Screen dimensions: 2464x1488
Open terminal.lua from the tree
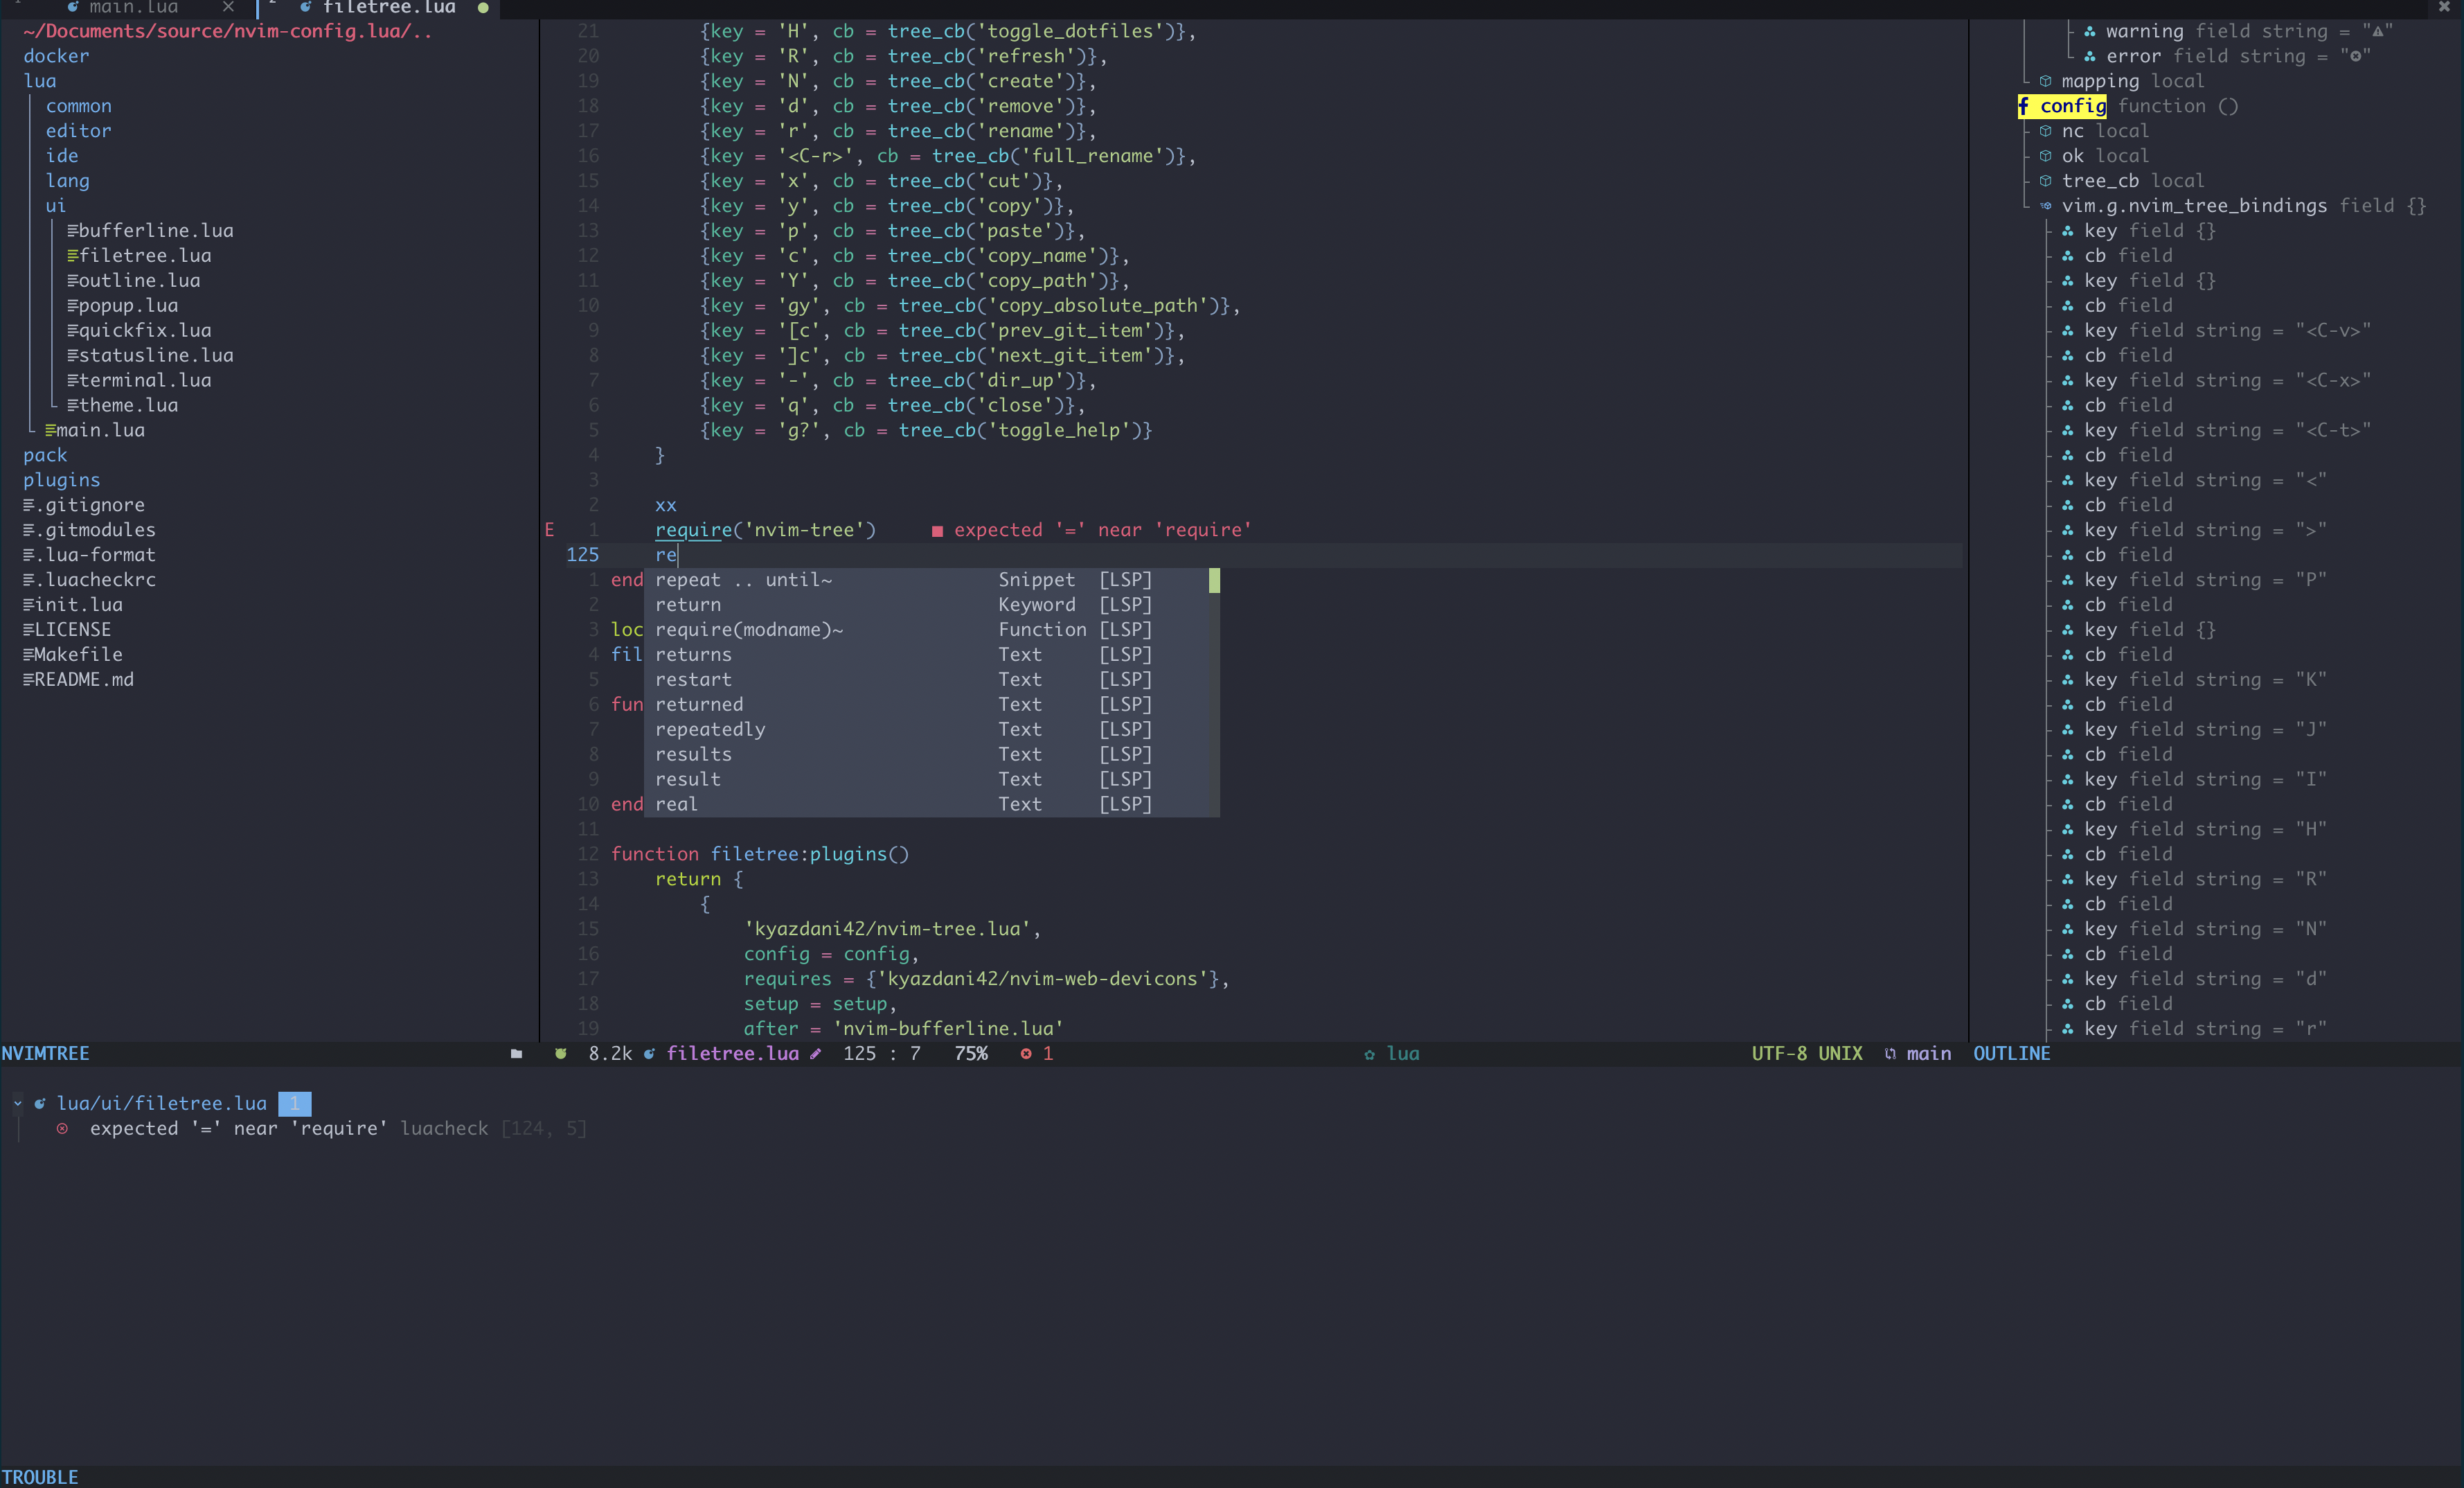pos(145,381)
